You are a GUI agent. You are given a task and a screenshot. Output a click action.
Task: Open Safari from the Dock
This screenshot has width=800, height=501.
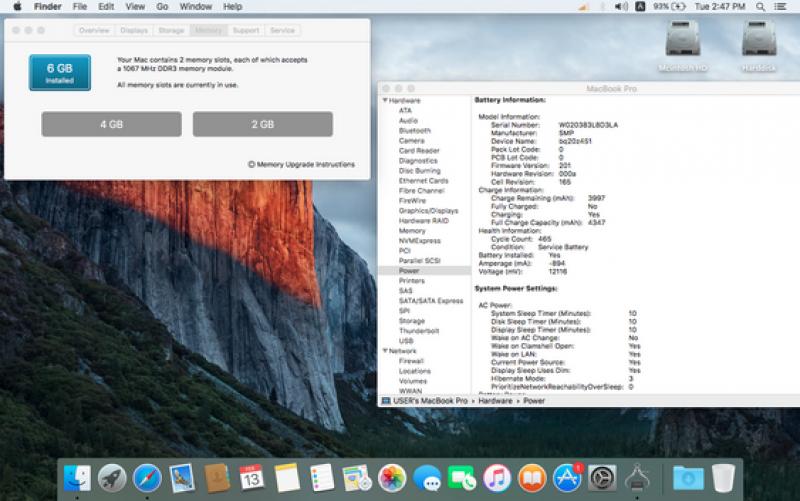(x=147, y=478)
